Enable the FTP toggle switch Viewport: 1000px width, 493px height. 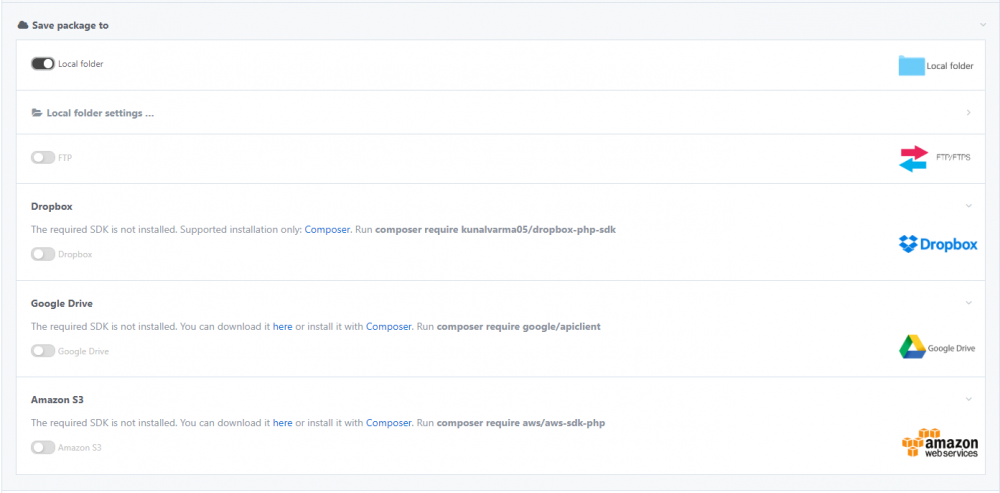(43, 158)
